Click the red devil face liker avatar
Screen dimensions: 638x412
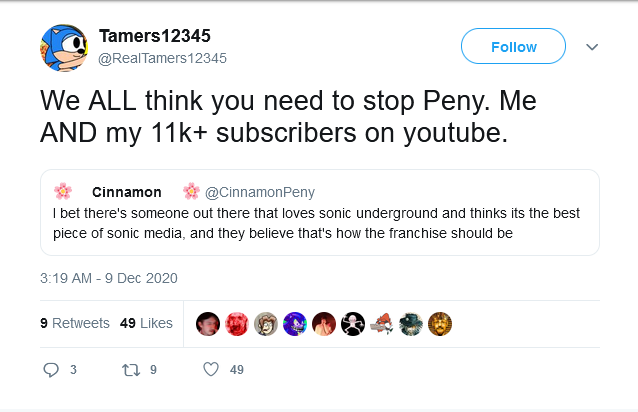tap(237, 323)
